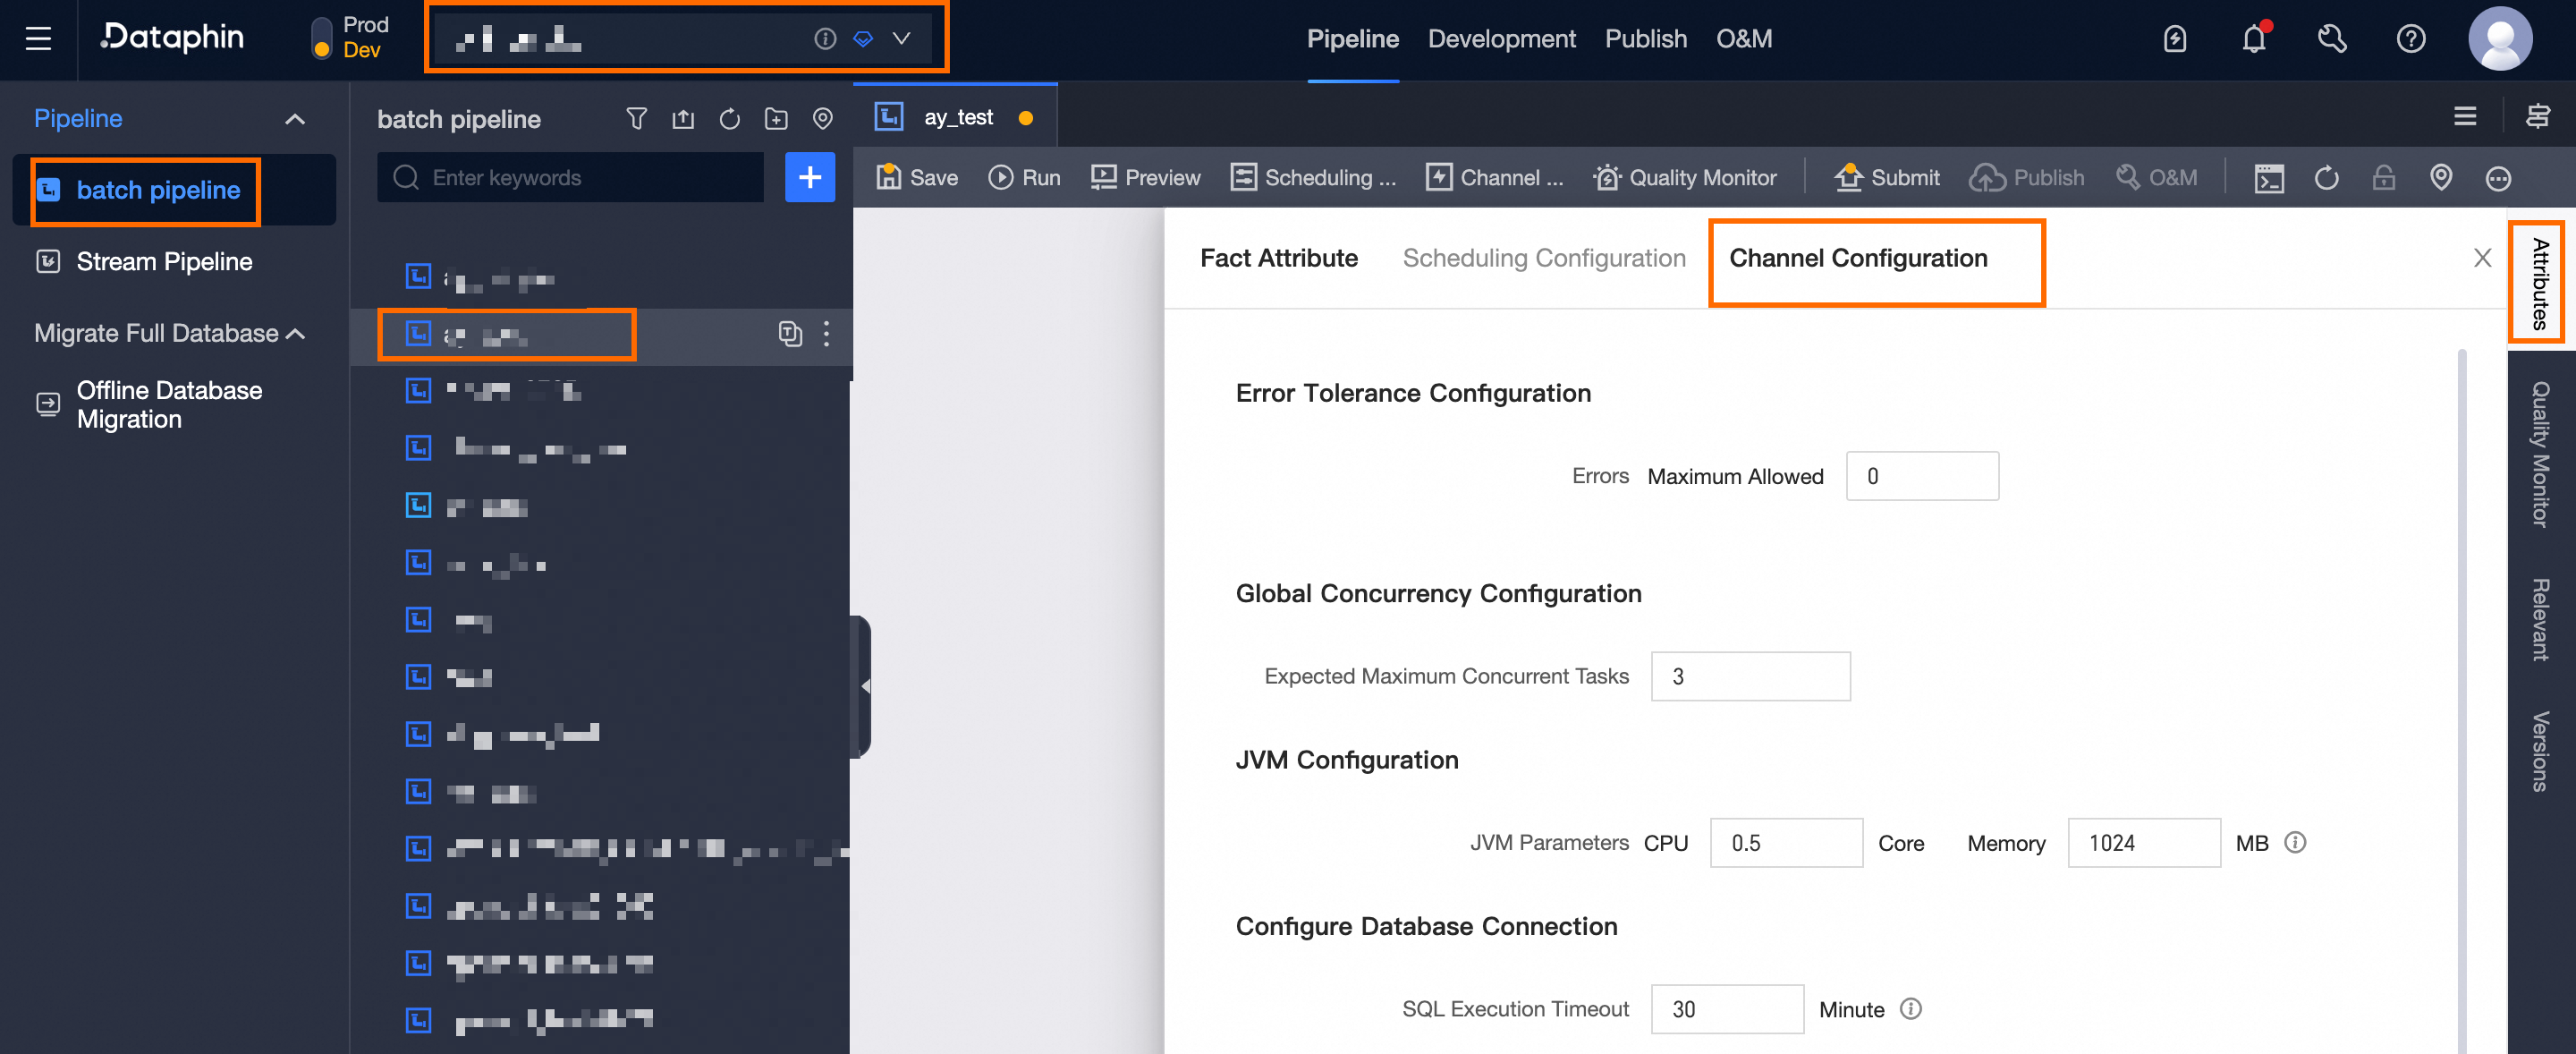Toggle the hamburger menu at top left
Image resolution: width=2576 pixels, height=1054 pixels.
click(x=38, y=39)
